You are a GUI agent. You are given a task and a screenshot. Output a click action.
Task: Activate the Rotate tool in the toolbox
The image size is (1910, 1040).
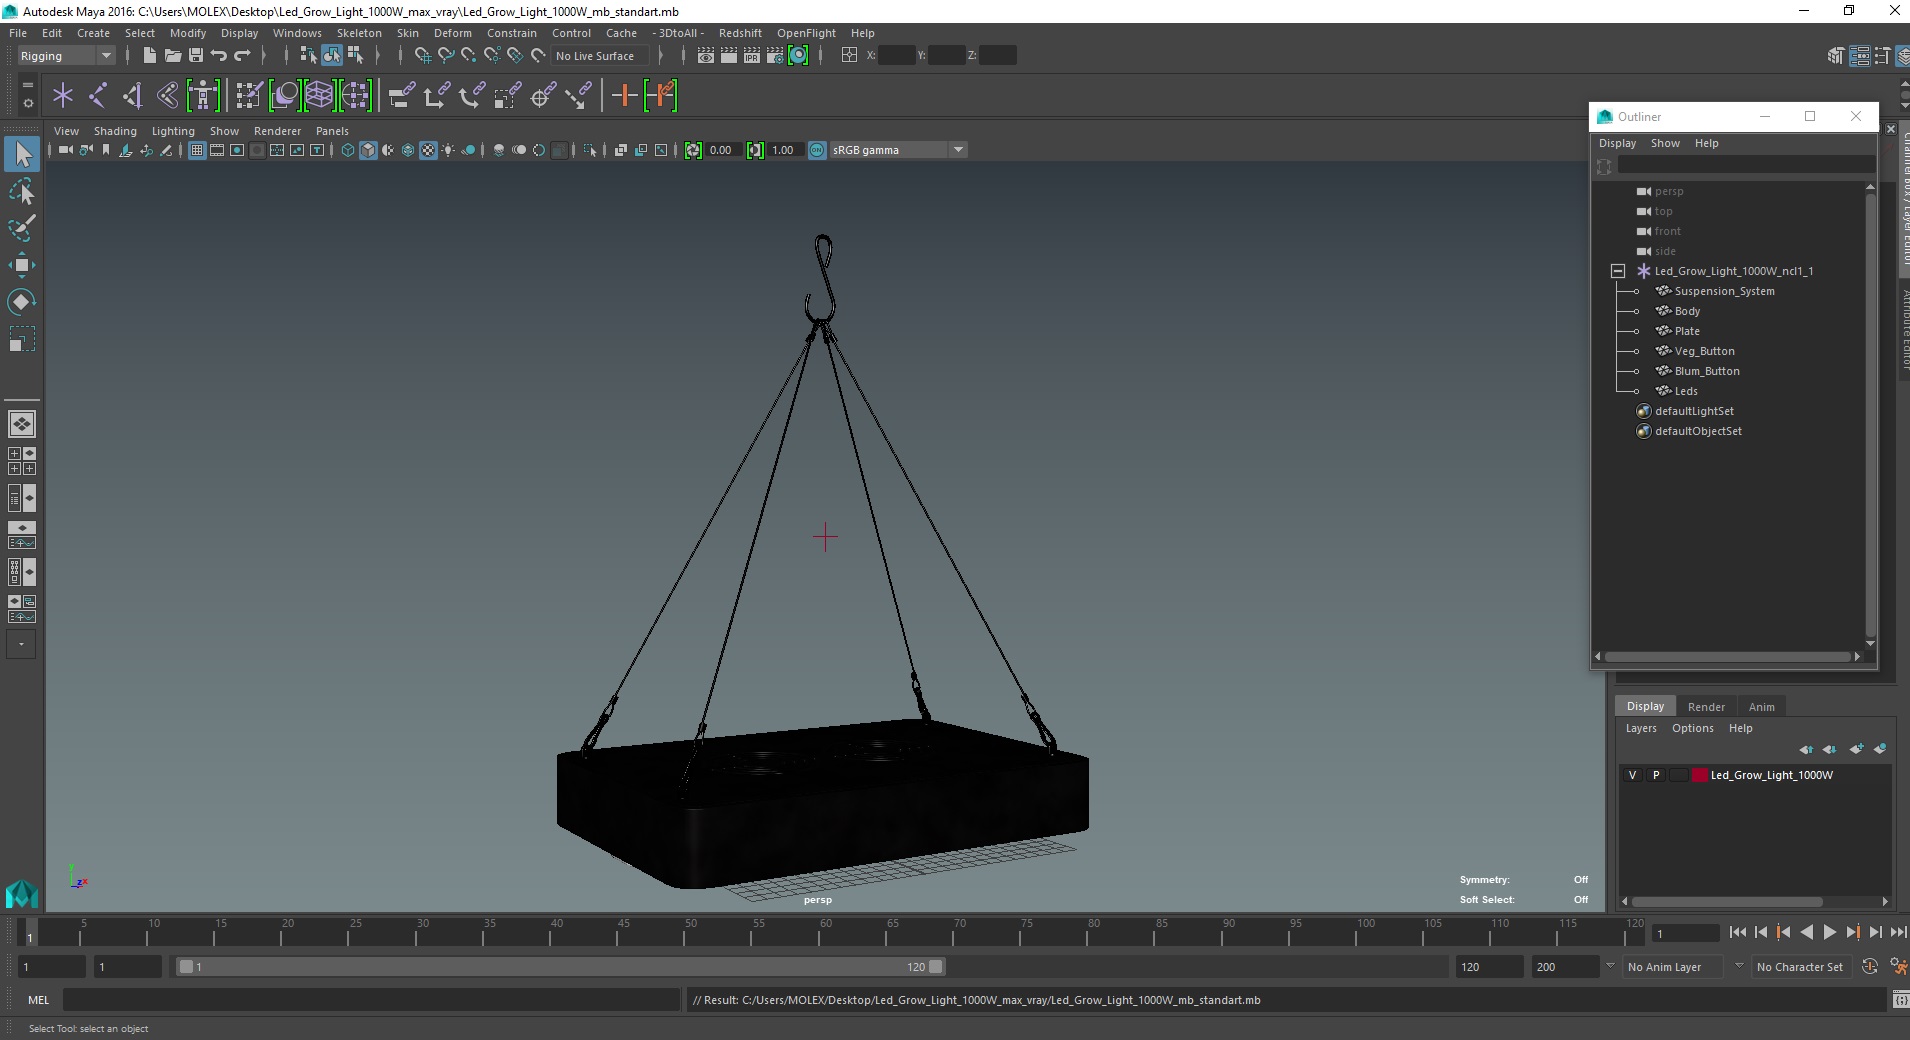[x=22, y=302]
